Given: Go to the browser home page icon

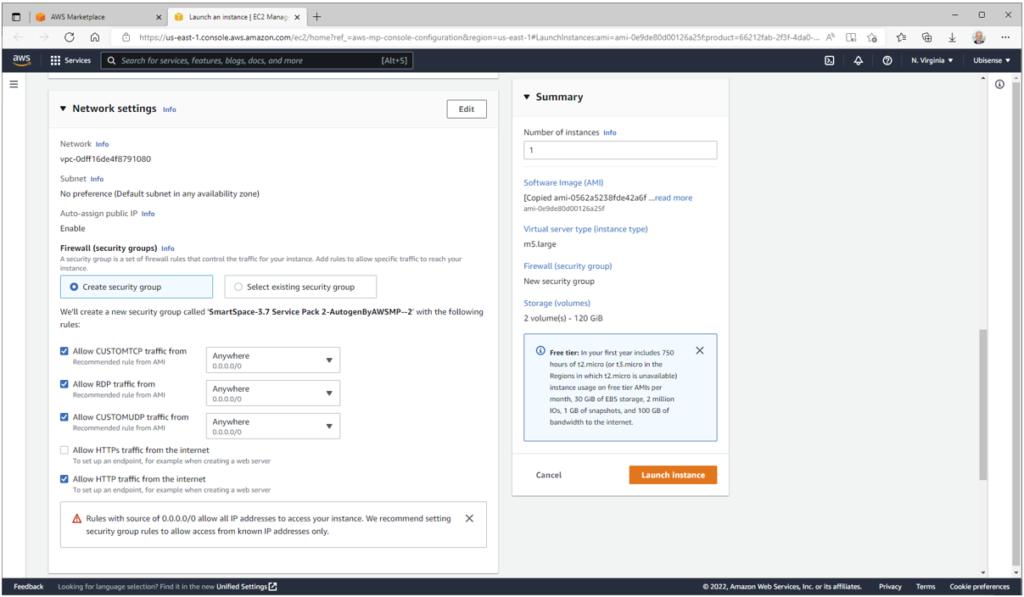Looking at the screenshot, I should click(95, 37).
